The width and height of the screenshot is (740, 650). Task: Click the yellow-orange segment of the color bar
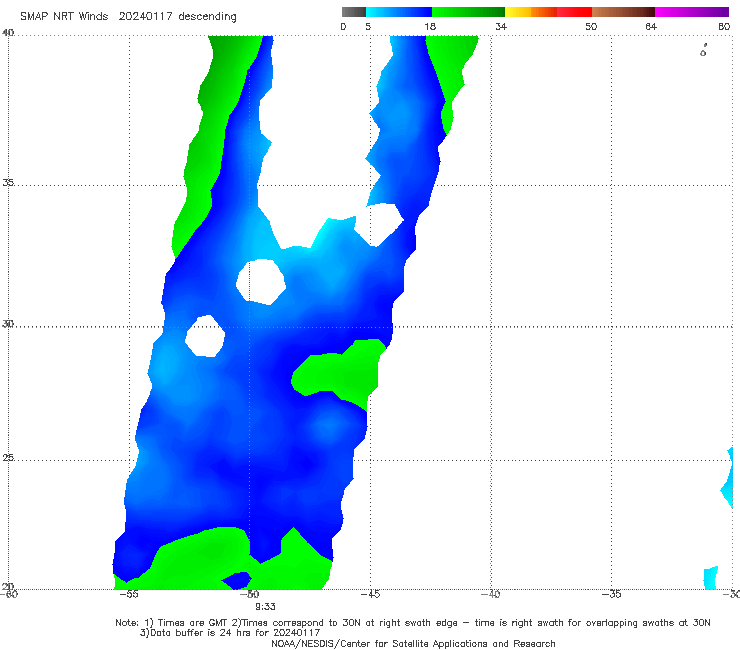click(530, 12)
